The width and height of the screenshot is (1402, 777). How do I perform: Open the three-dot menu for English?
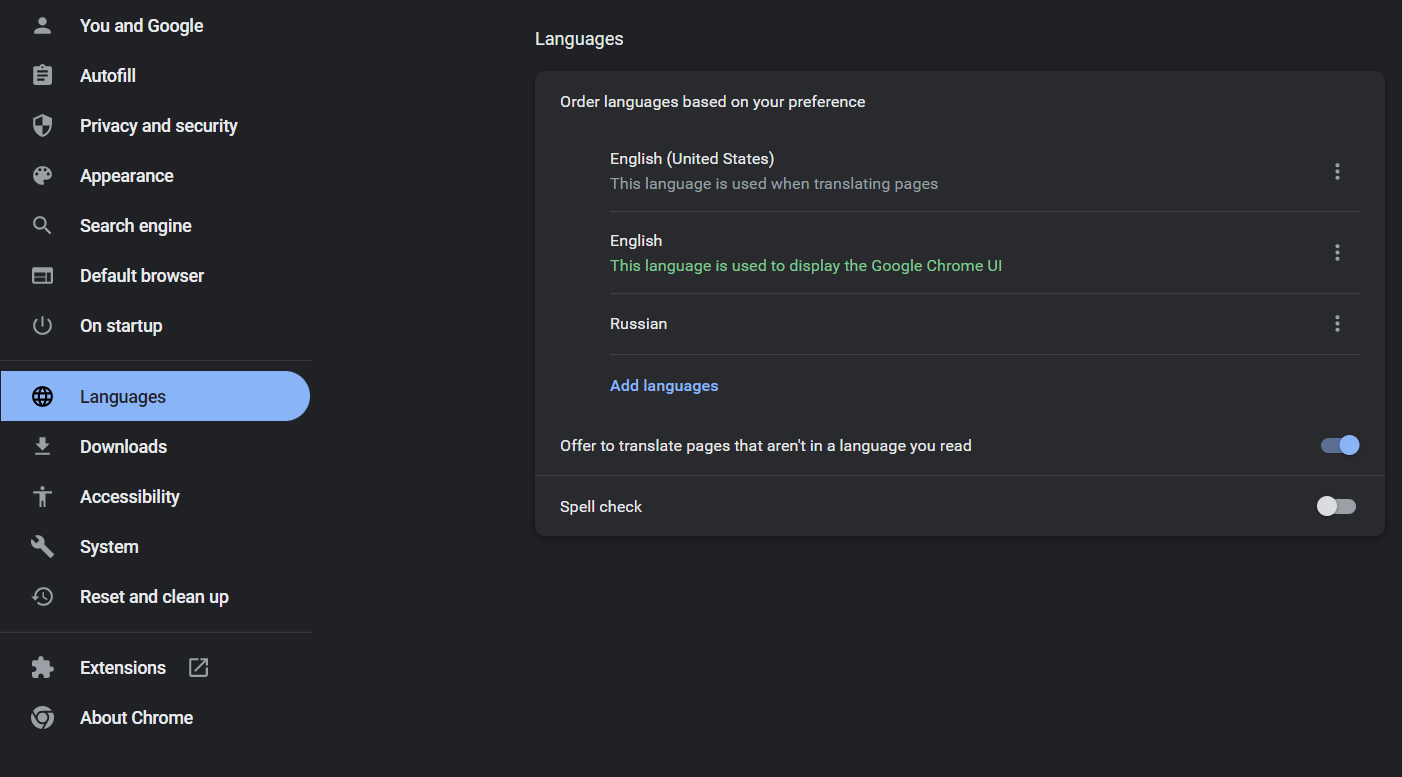pyautogui.click(x=1337, y=252)
